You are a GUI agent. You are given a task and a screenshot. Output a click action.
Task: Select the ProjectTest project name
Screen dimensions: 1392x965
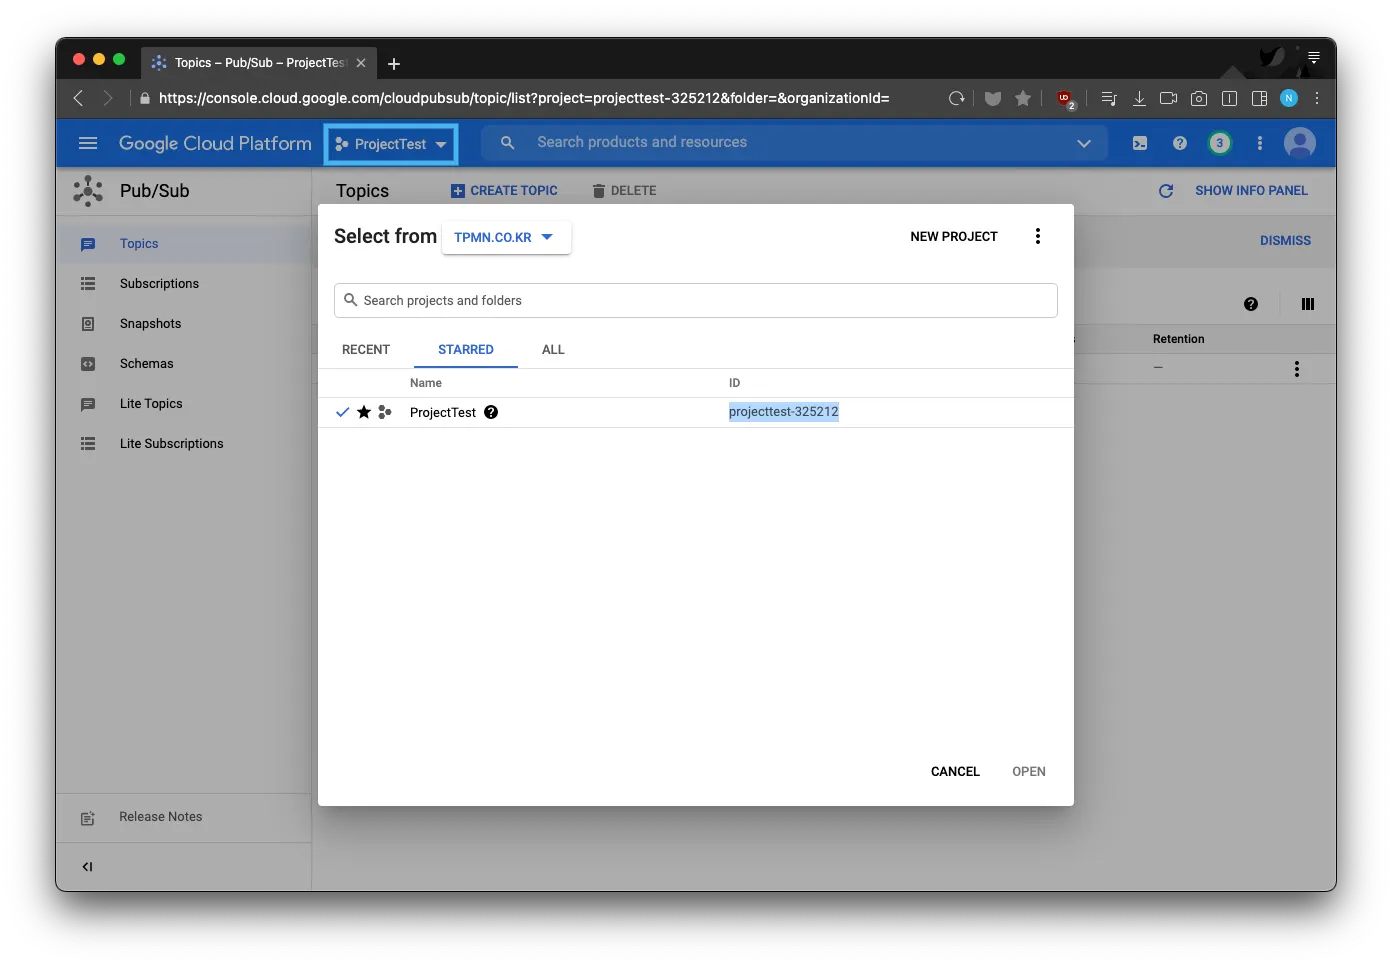443,413
